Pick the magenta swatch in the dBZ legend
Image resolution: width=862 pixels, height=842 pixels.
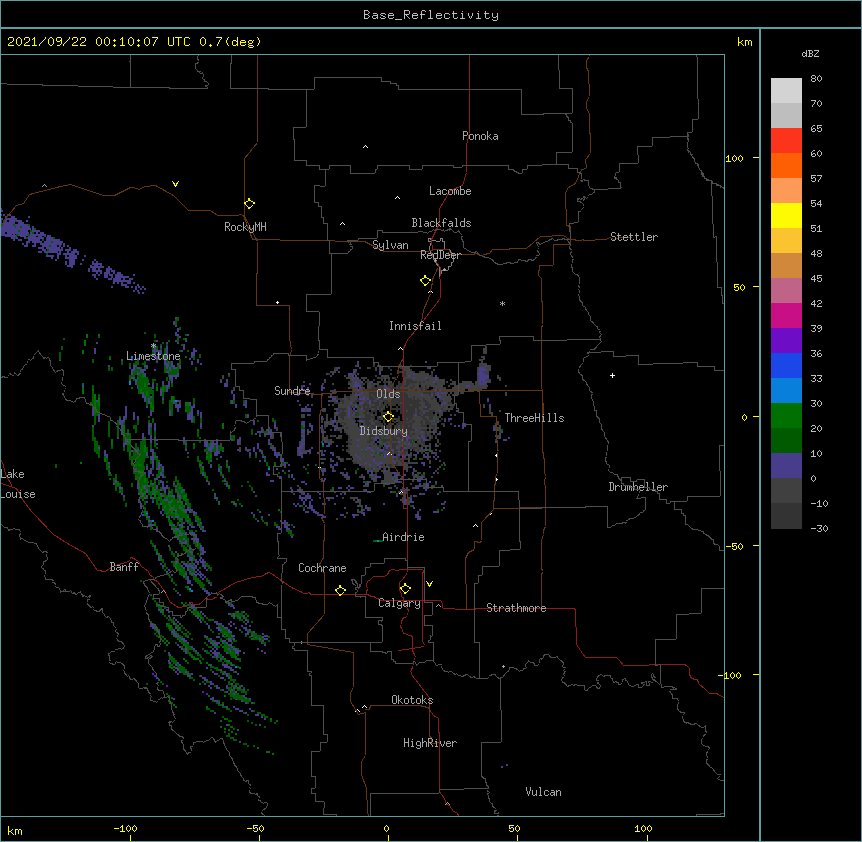tap(786, 315)
